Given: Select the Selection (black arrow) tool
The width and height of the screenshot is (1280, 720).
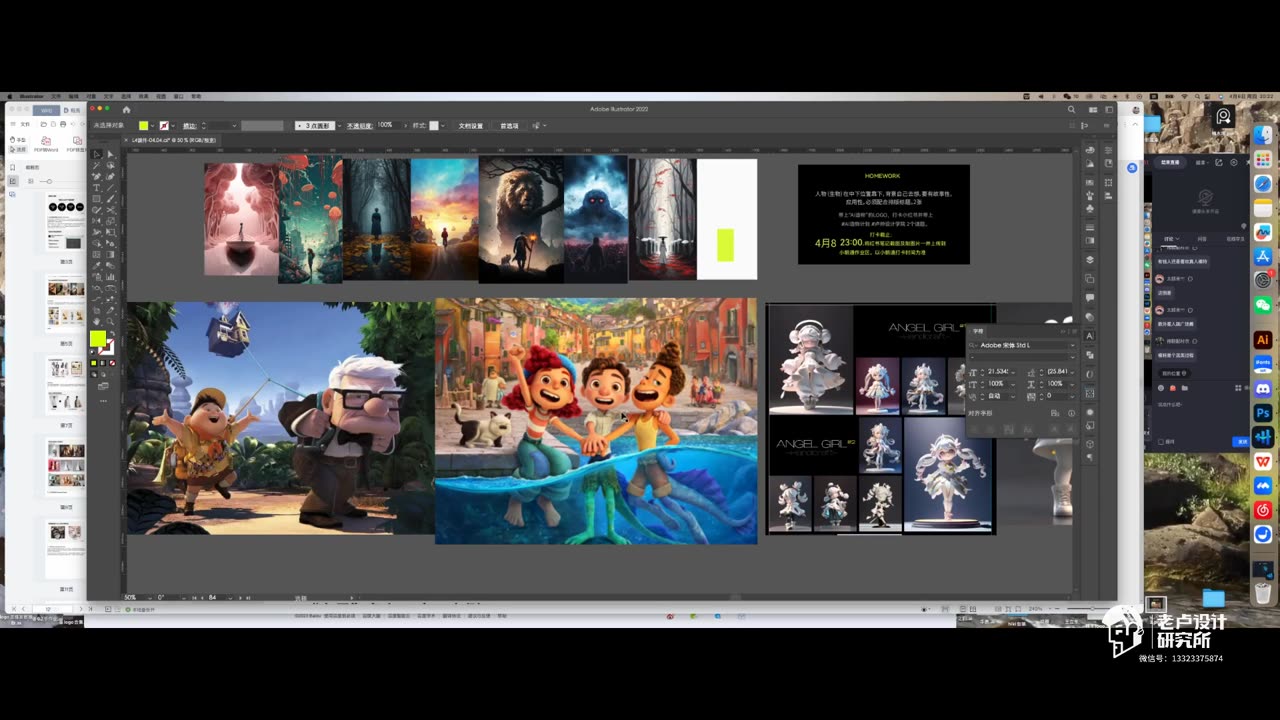Looking at the screenshot, I should point(97,154).
